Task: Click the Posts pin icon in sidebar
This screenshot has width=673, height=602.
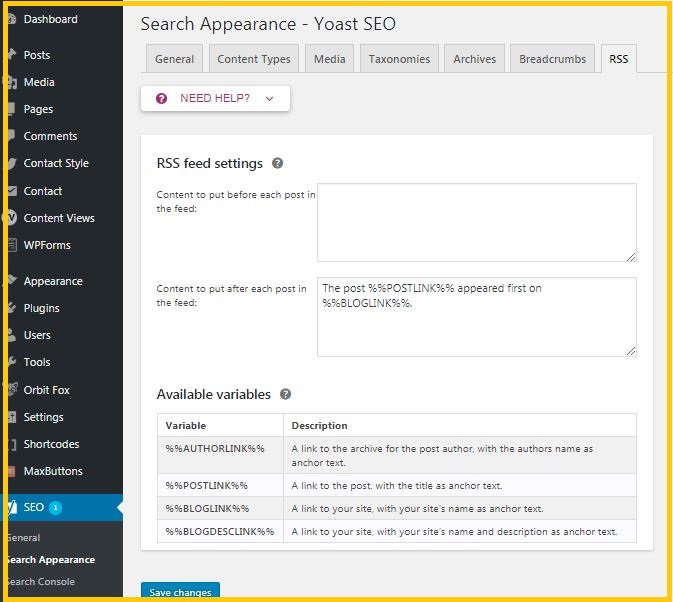Action: [12, 54]
